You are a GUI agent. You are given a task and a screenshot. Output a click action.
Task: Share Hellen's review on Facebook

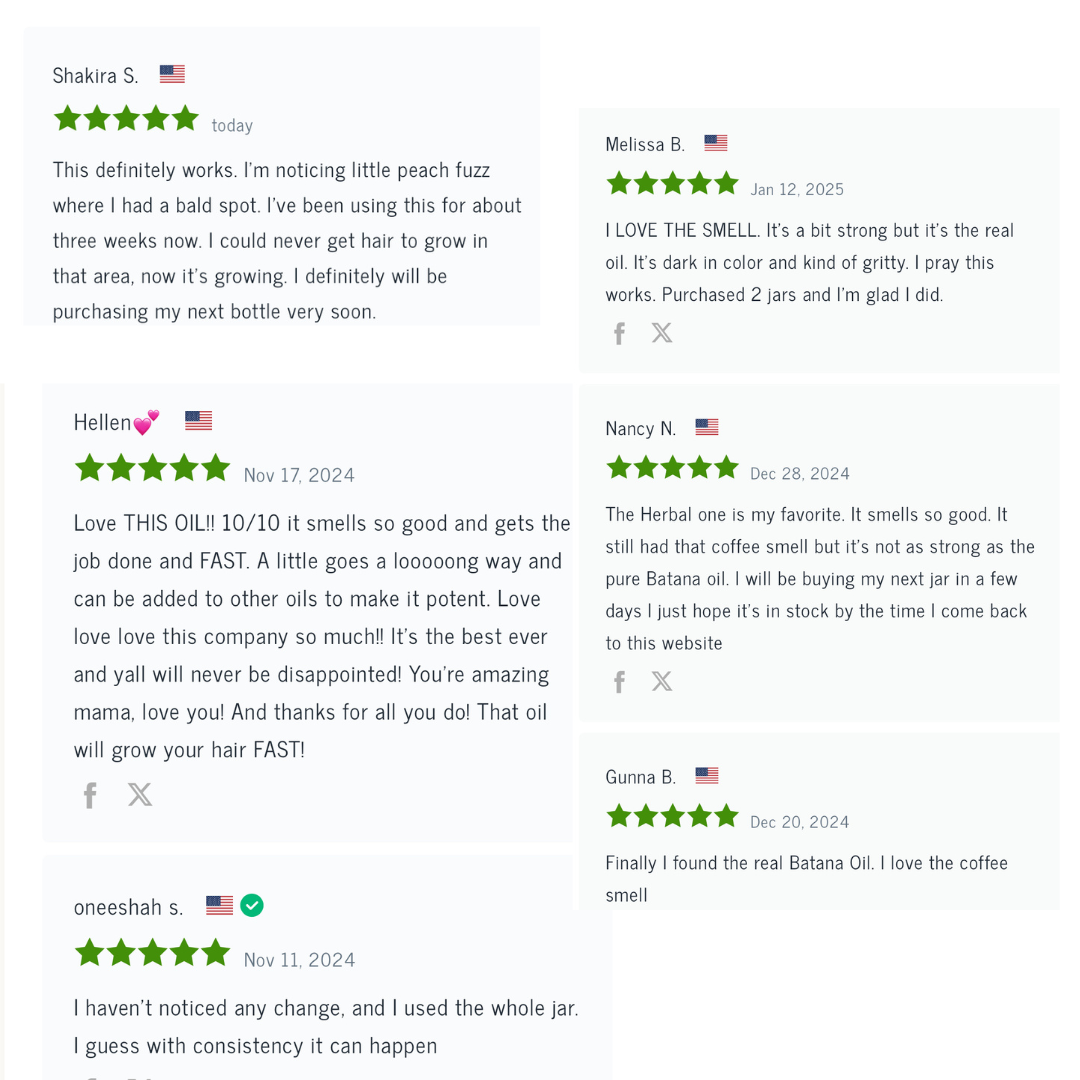tap(90, 795)
